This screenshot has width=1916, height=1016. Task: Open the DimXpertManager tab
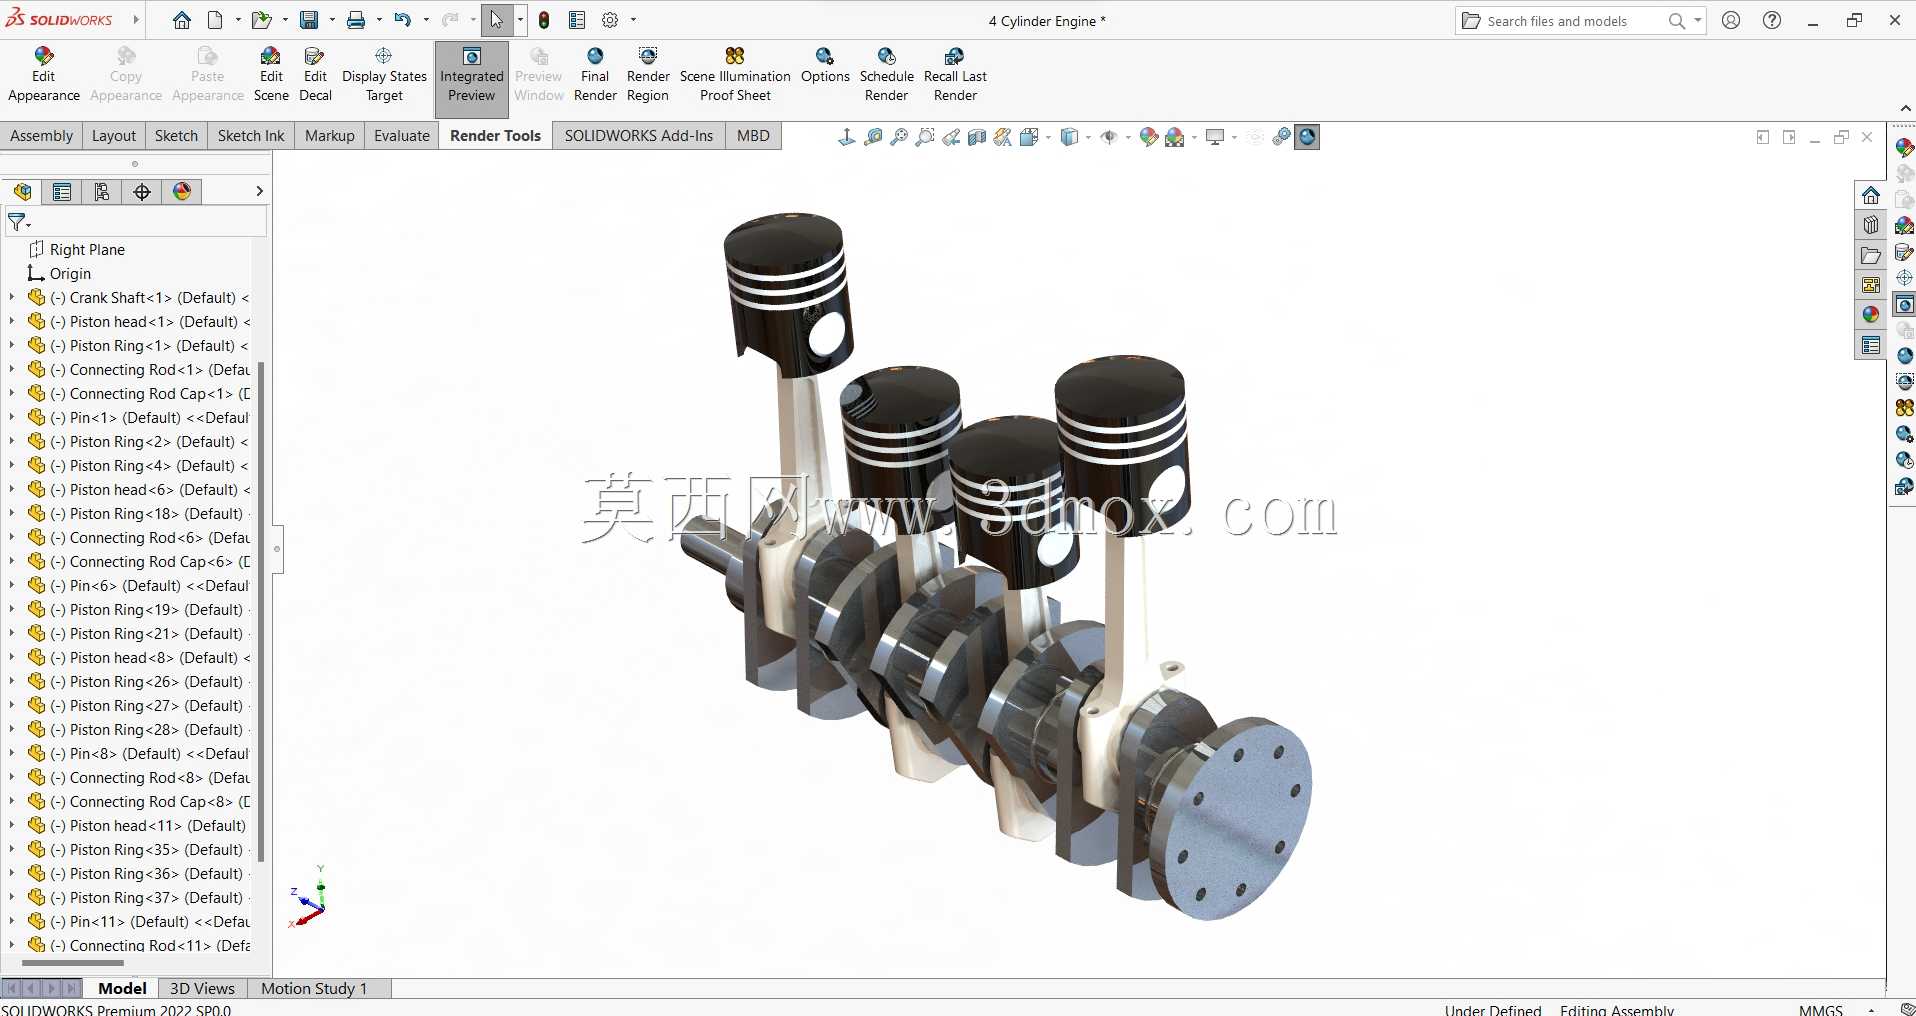(142, 192)
